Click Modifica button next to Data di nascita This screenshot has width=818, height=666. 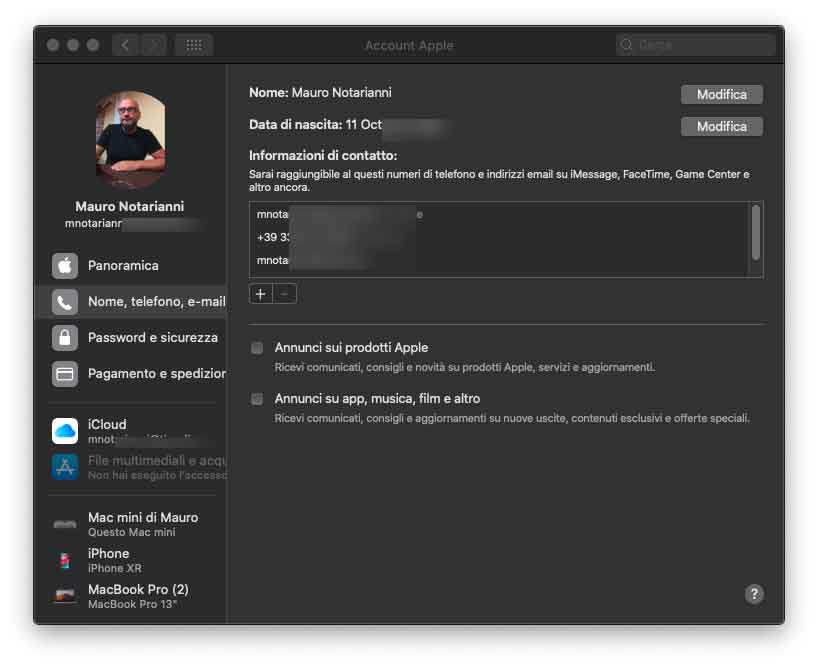[x=721, y=126]
